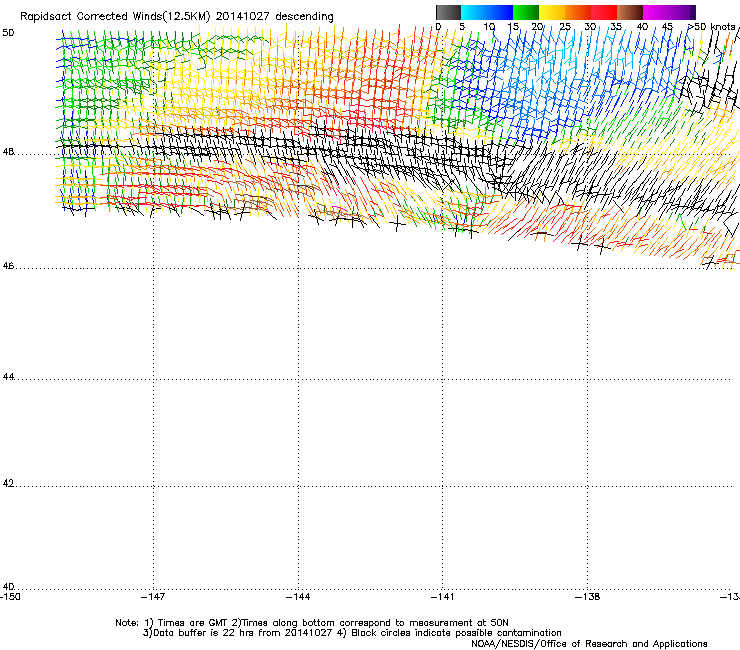Click the yellow 20-25 knots legend segment
Viewport: 740px width, 650px height.
pos(552,12)
